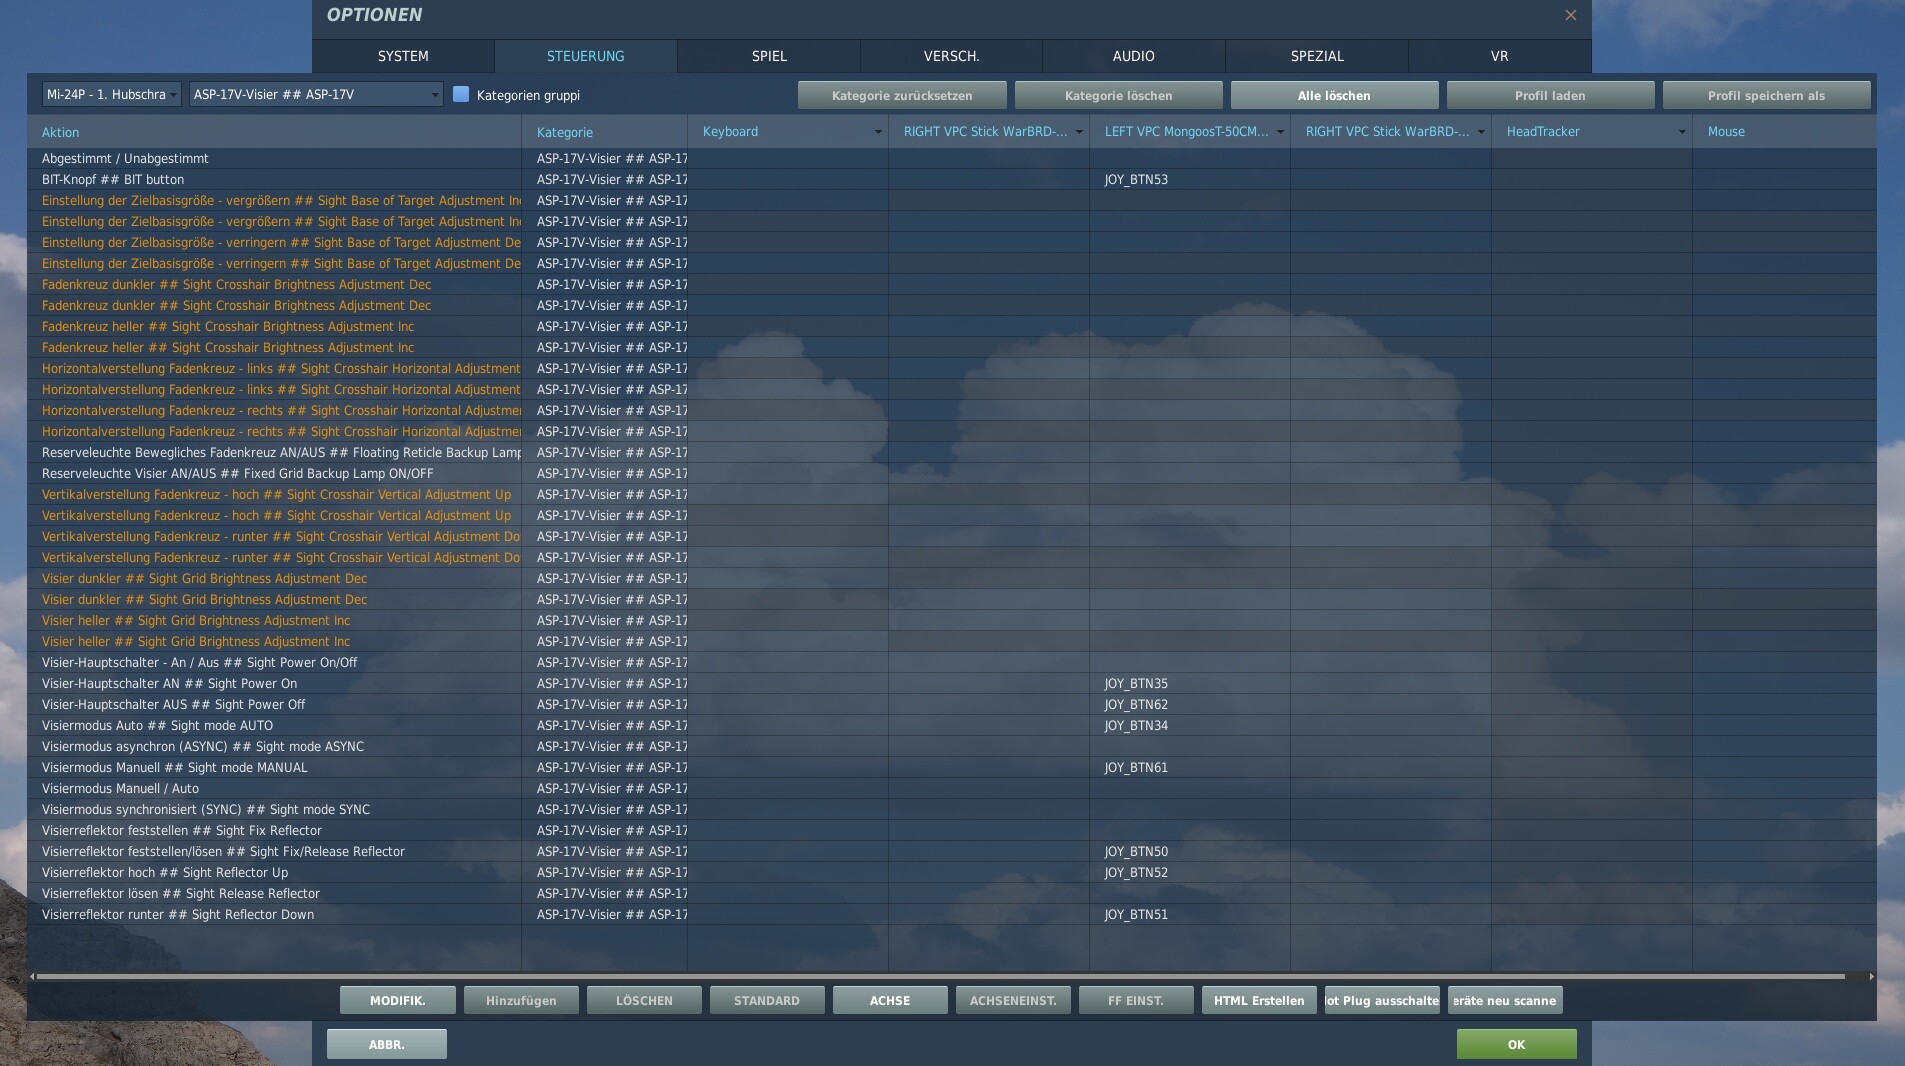Select the Visiermodus Auto row
Viewport: 1905px width, 1066px height.
tap(951, 726)
